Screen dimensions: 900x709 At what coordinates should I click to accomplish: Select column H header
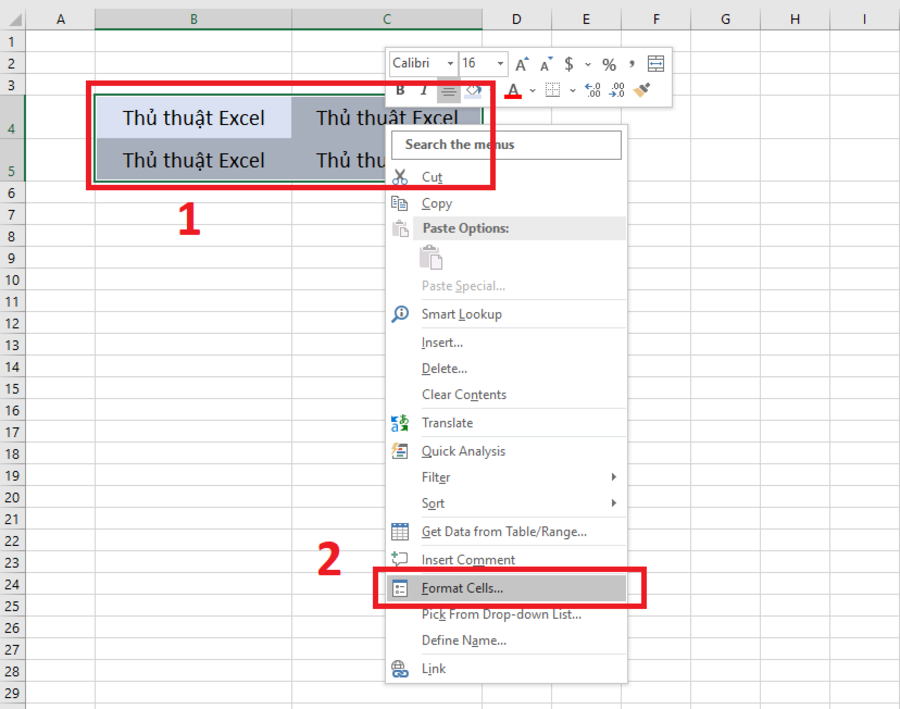795,20
